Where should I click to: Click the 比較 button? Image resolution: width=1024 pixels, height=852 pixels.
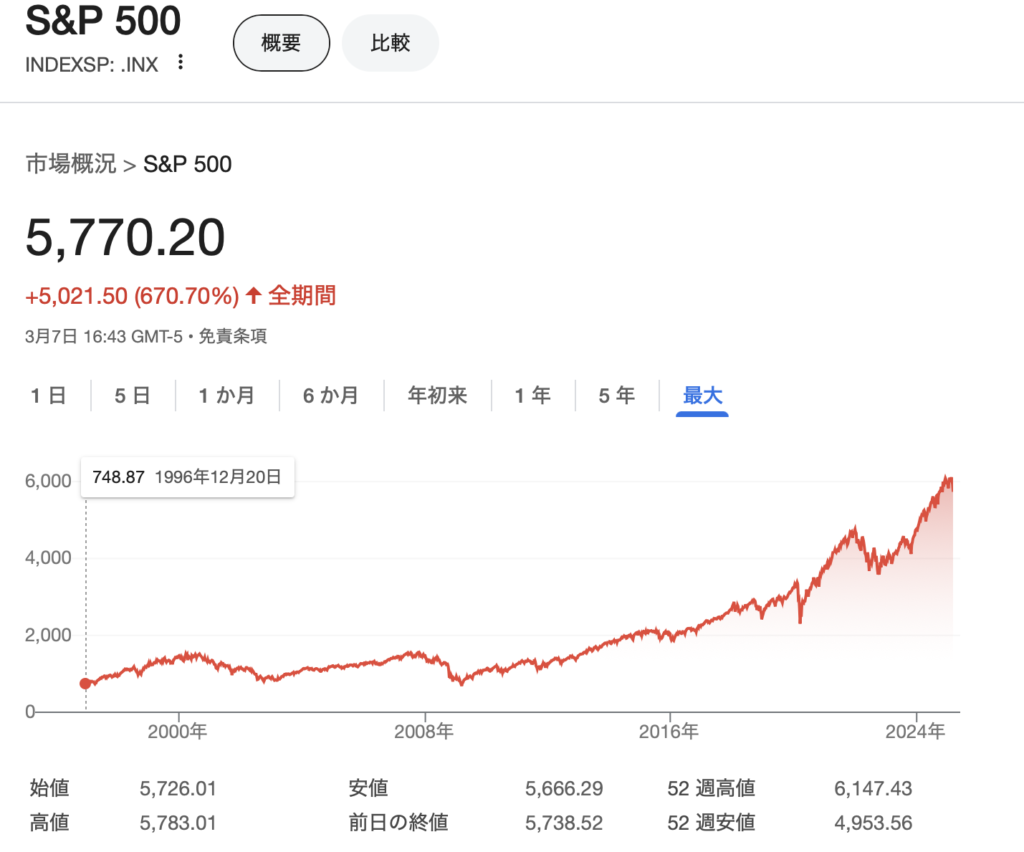pos(390,43)
